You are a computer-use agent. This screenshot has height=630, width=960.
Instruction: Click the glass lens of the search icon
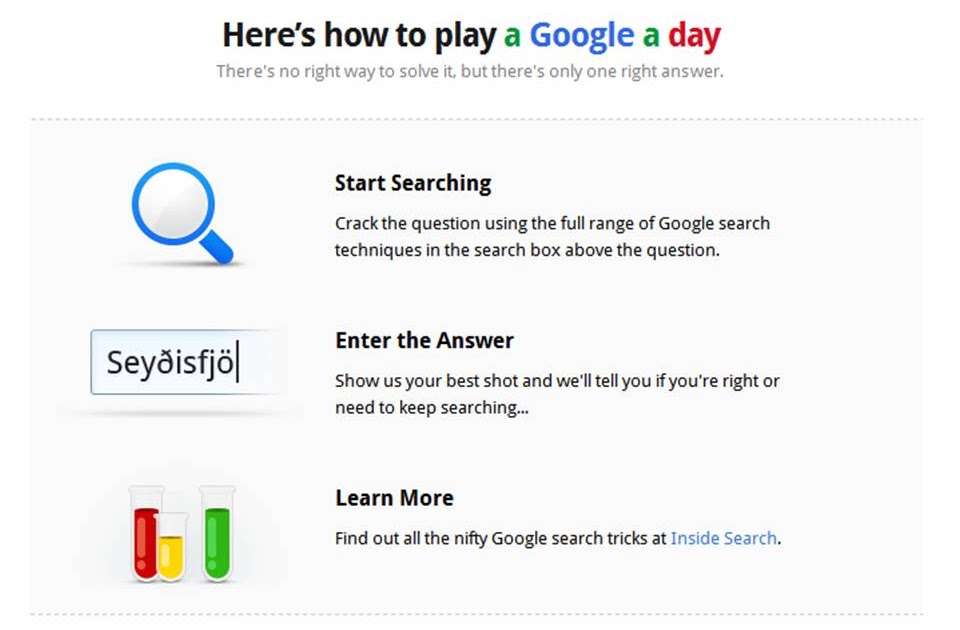[172, 202]
